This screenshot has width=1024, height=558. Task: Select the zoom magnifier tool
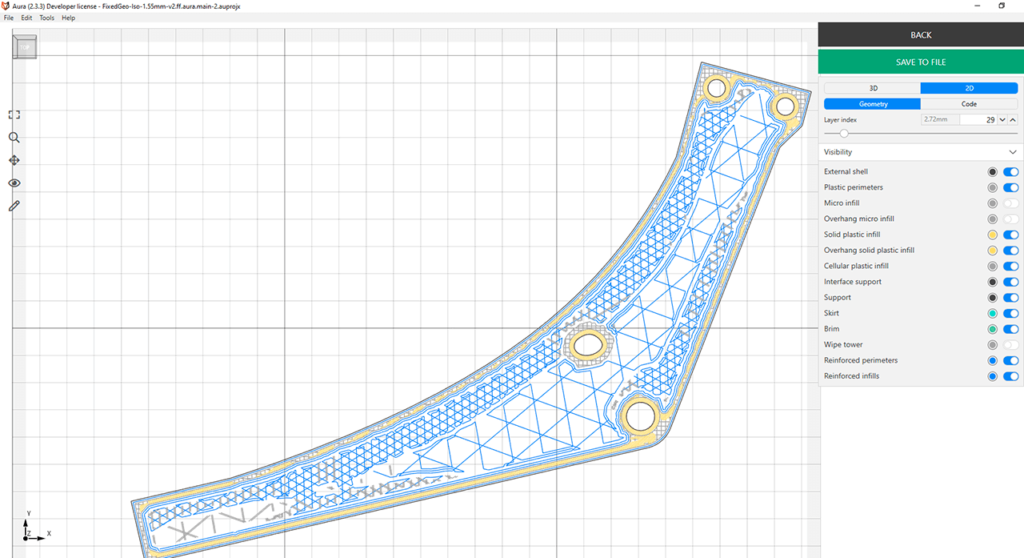[14, 138]
